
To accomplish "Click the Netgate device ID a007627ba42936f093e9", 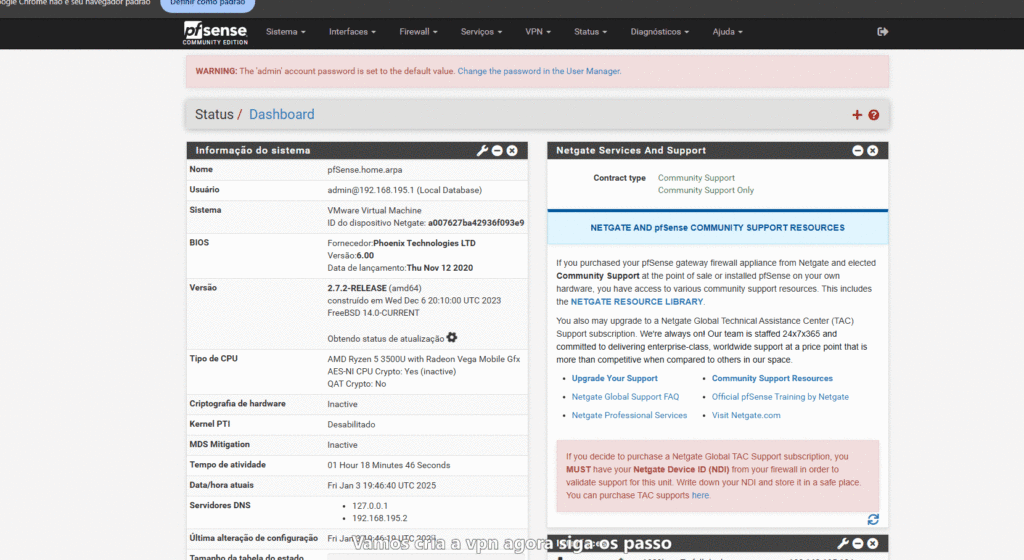I will 475,223.
